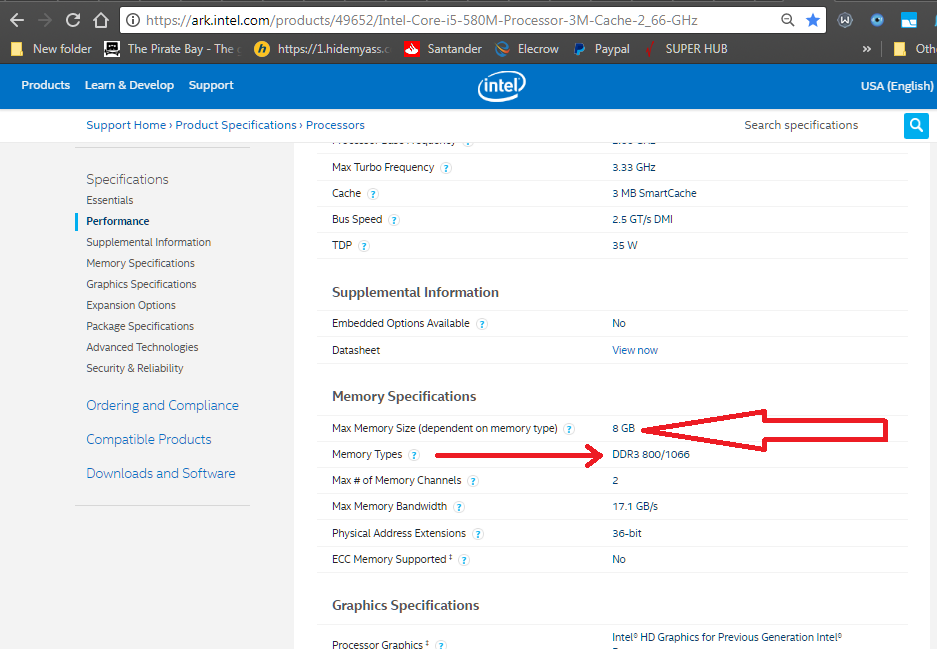Go to Support Home breadcrumb
Viewport: 937px width, 649px height.
pyautogui.click(x=126, y=125)
